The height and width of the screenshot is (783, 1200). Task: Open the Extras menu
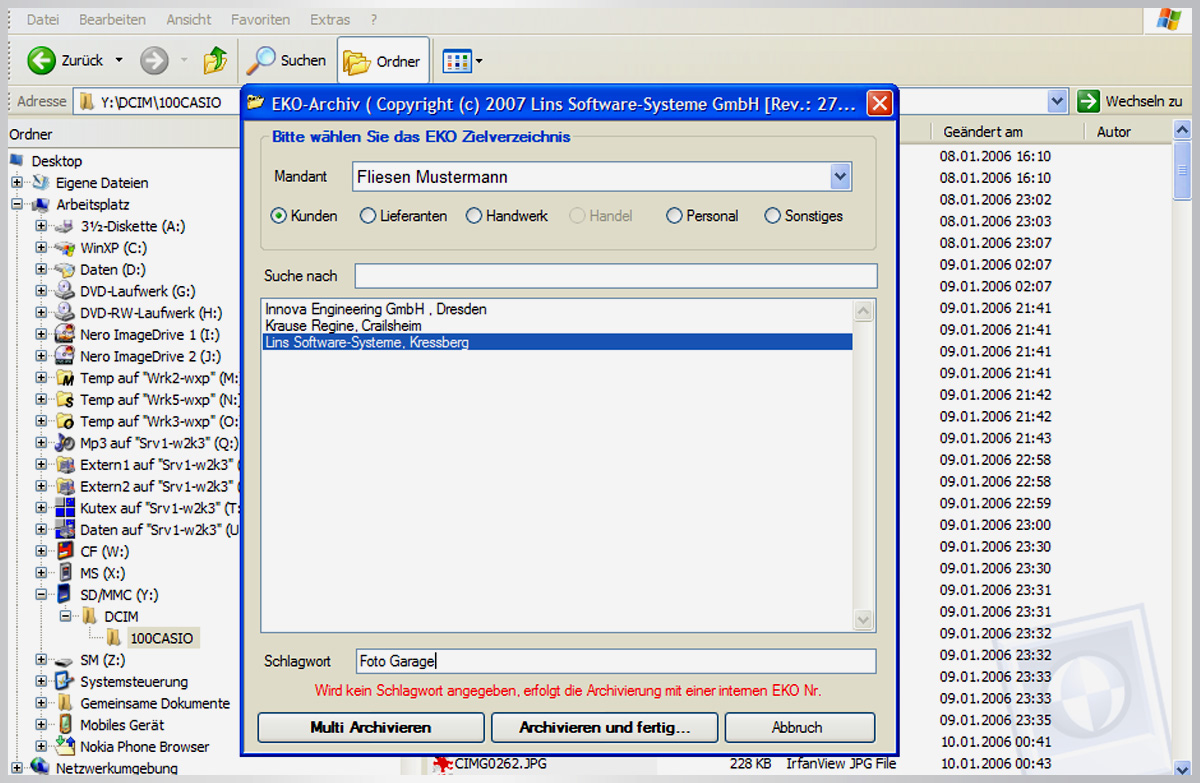point(330,20)
